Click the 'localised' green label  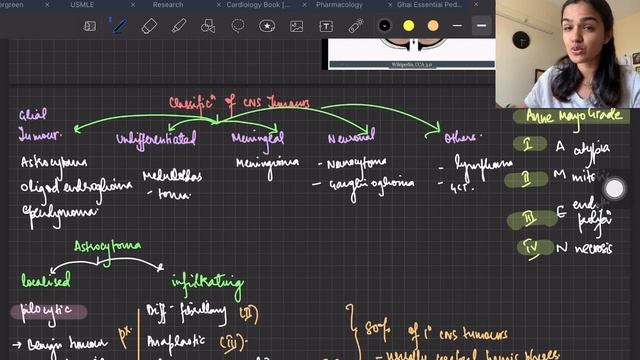[46, 280]
